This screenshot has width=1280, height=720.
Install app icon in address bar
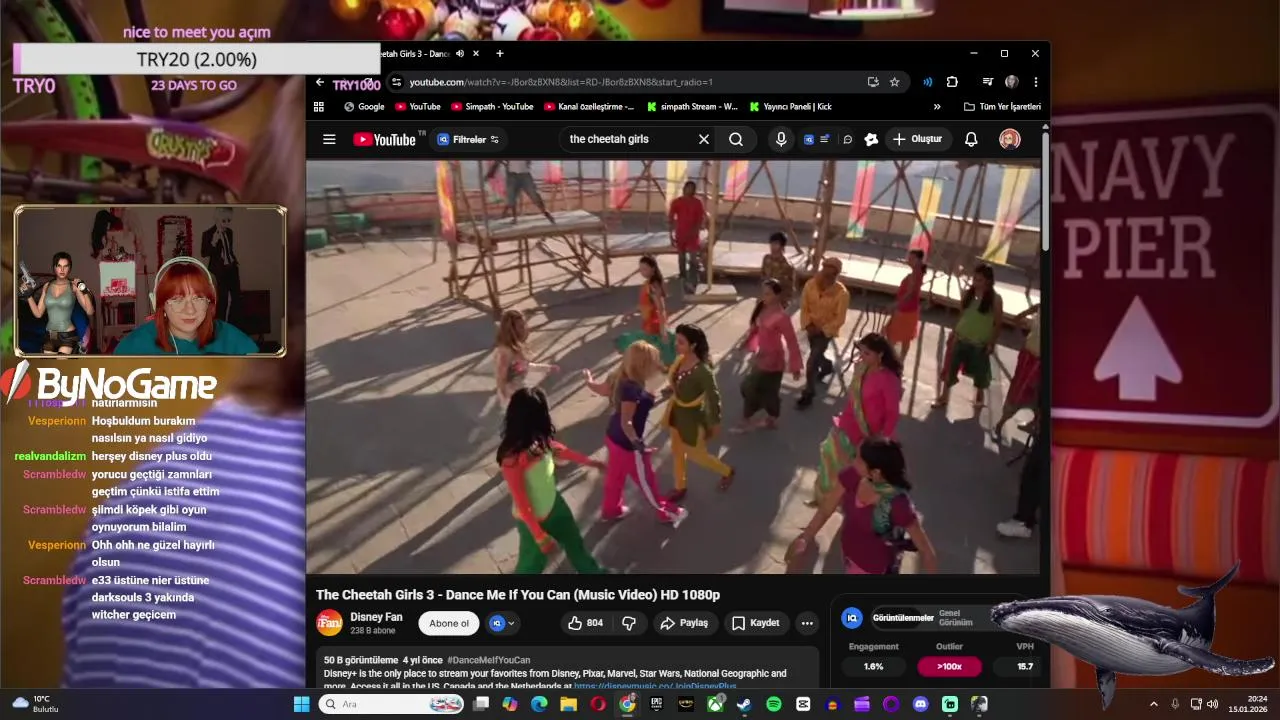[873, 82]
